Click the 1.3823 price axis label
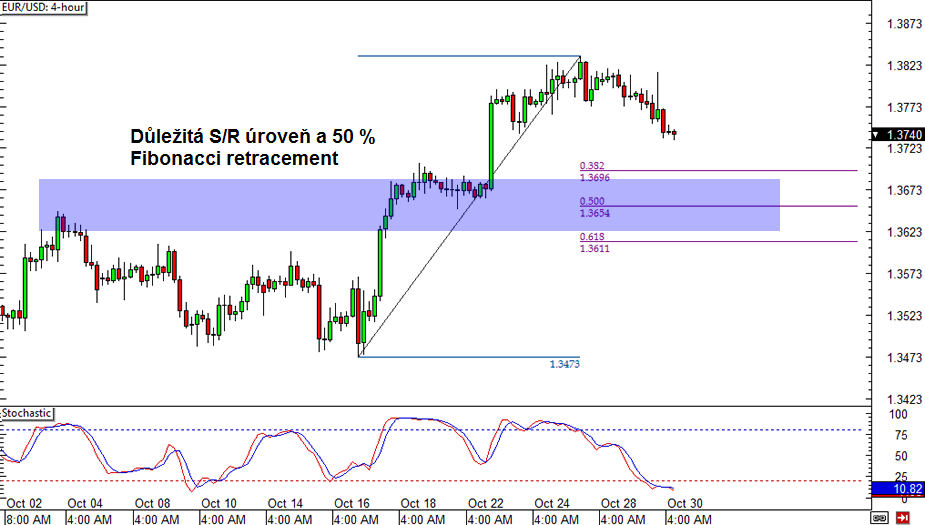The width and height of the screenshot is (925, 525). click(x=904, y=65)
